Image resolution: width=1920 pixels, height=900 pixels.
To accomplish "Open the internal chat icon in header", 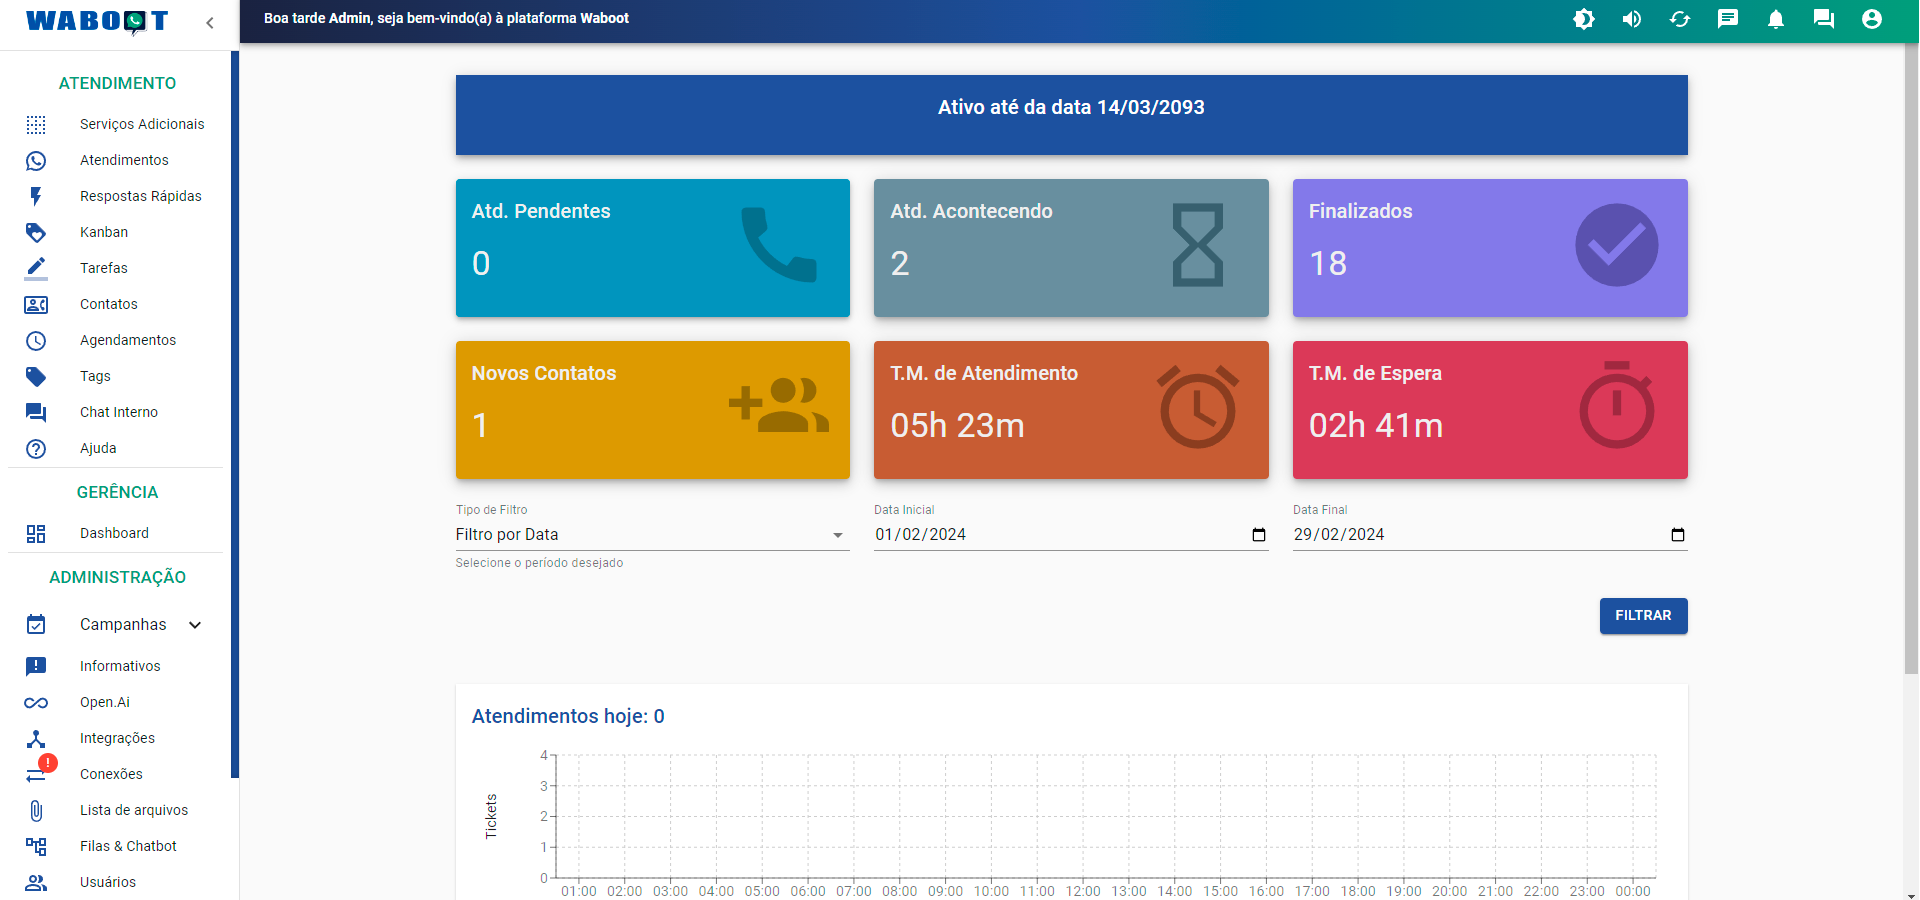I will [x=1824, y=19].
